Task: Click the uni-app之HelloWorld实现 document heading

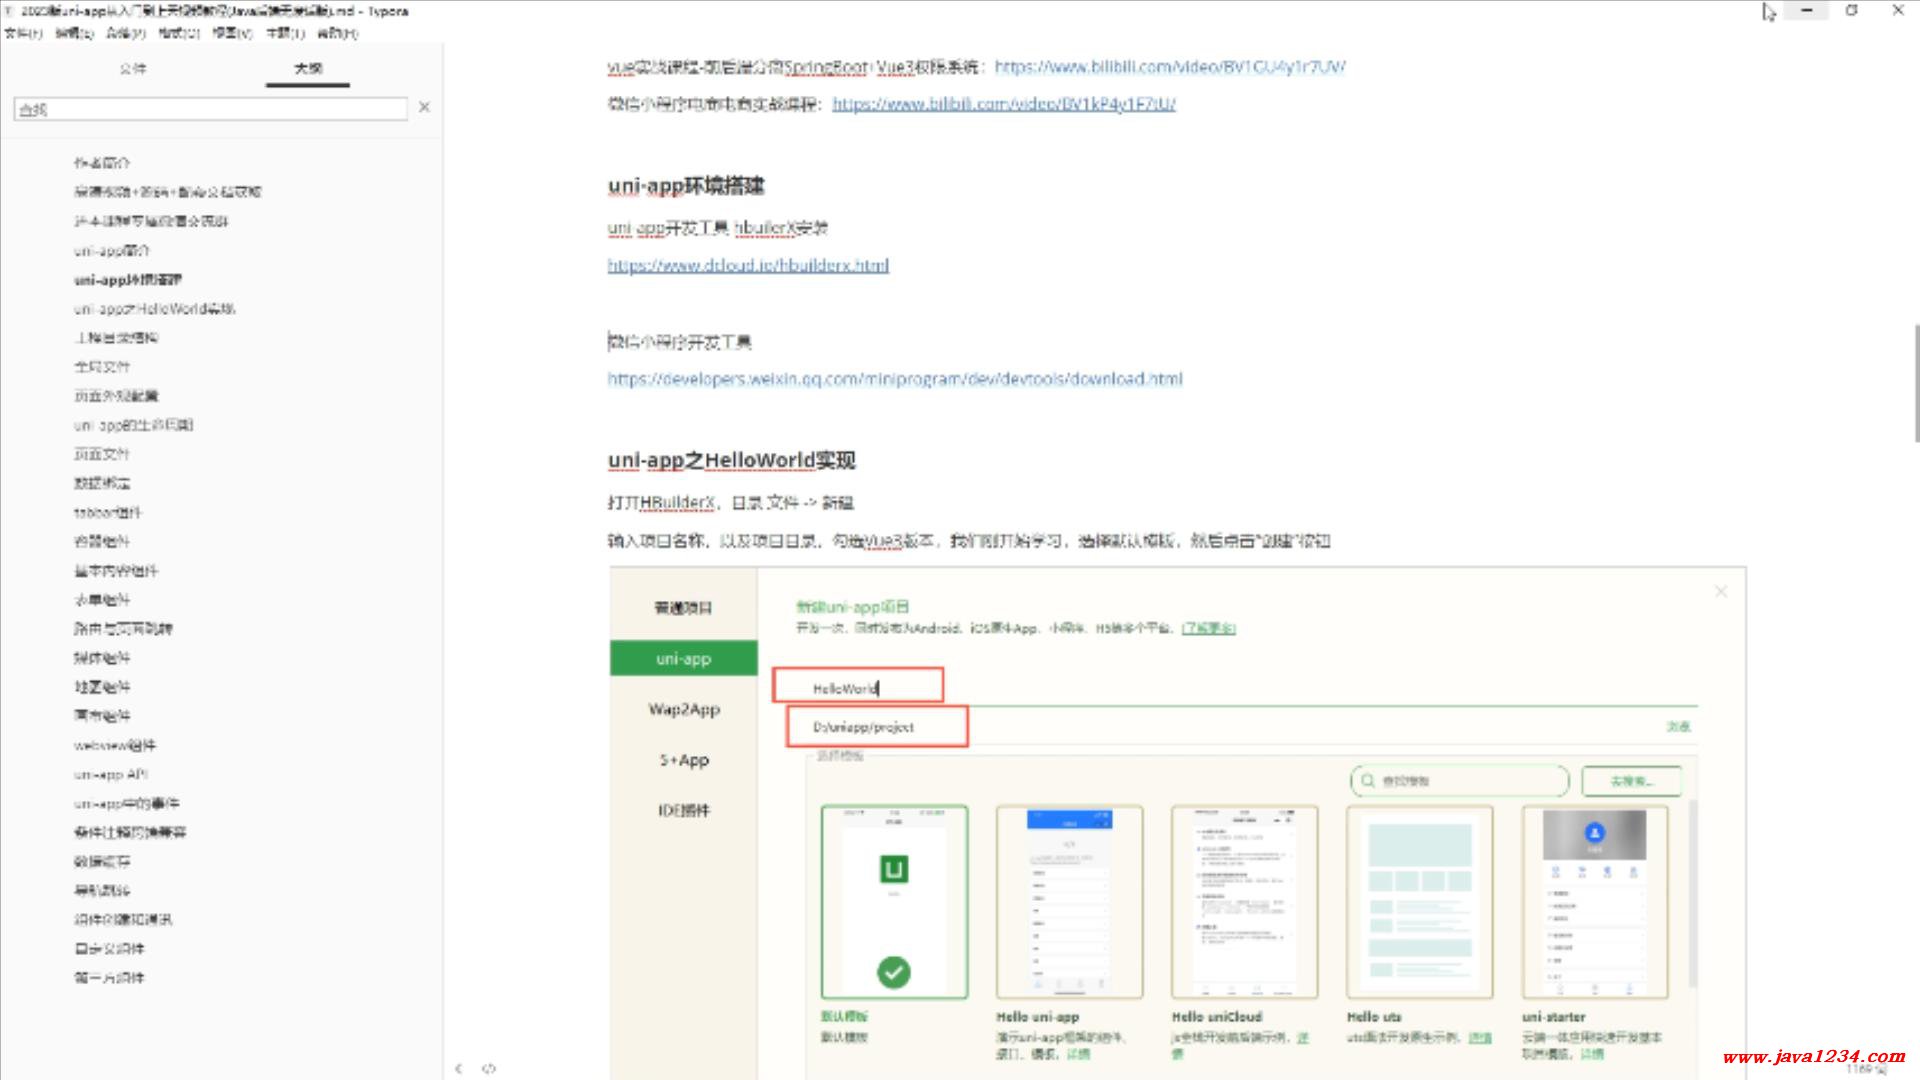Action: [x=732, y=460]
